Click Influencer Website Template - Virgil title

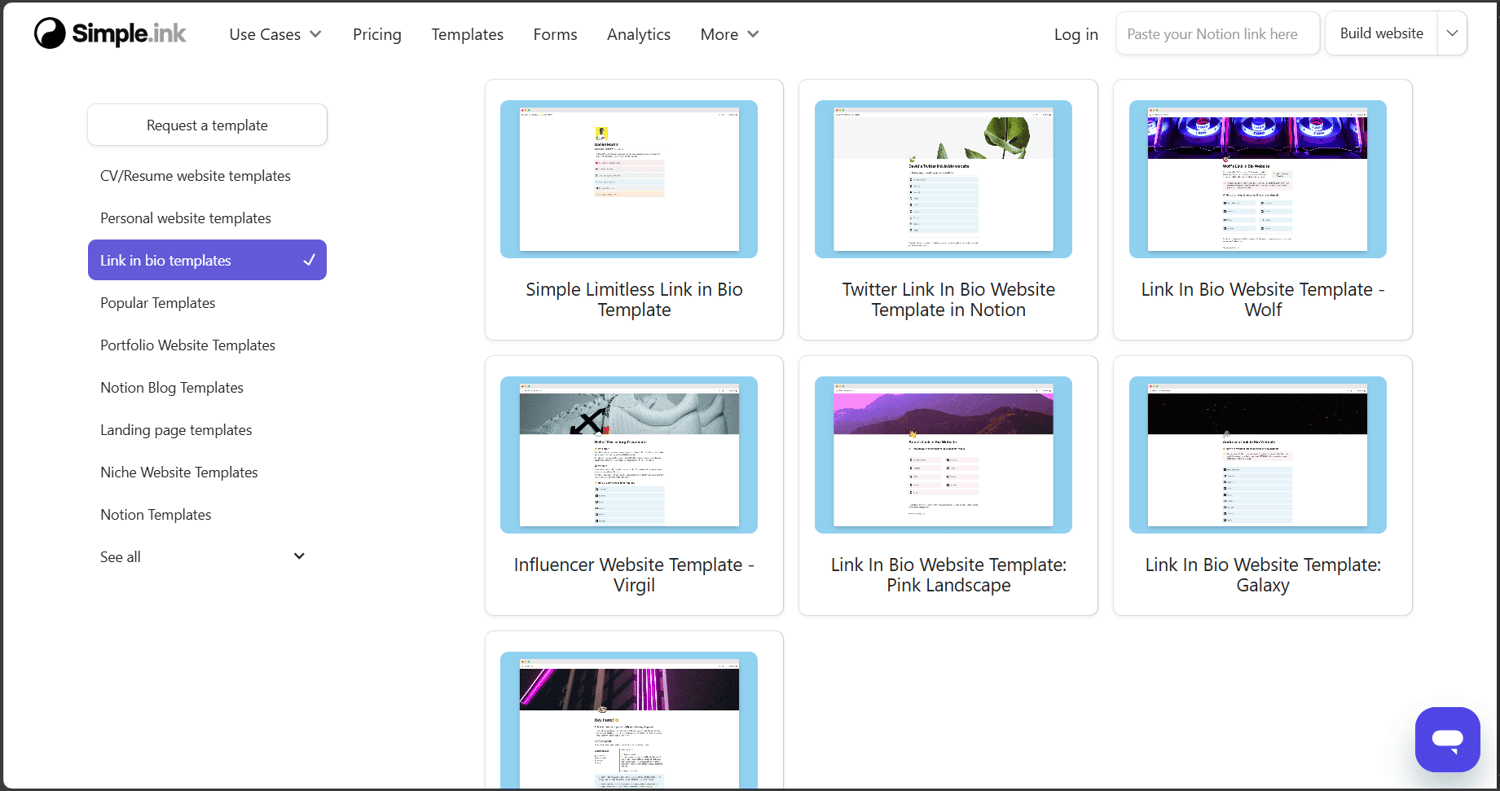tap(634, 575)
